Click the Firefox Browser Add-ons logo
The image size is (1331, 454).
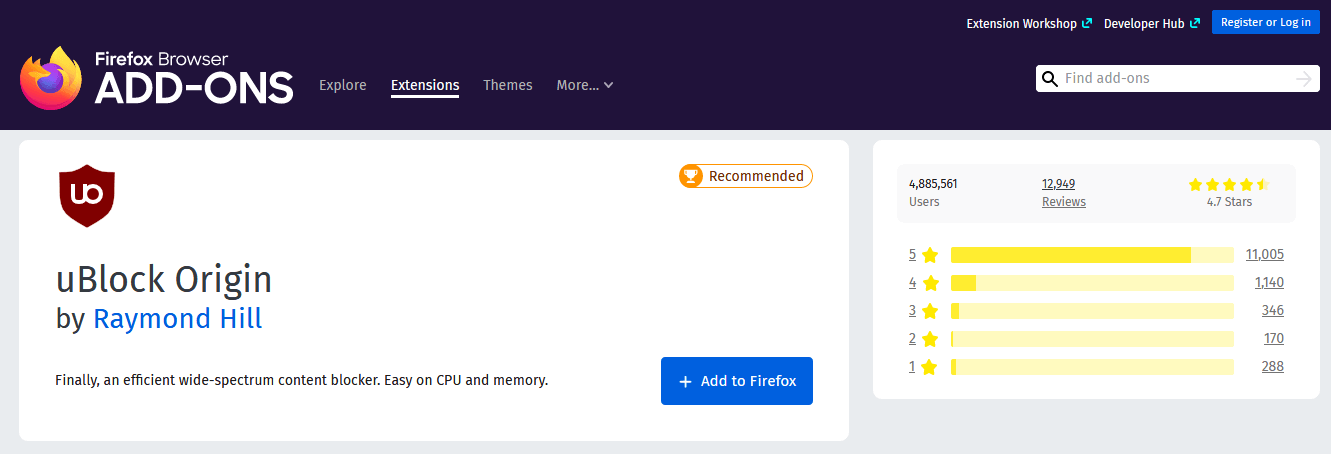coord(157,78)
